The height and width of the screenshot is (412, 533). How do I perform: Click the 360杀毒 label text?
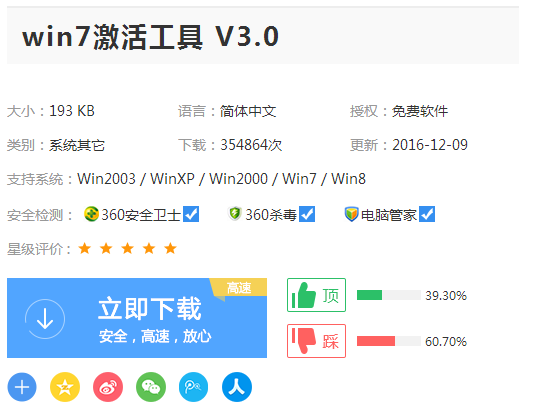coord(271,215)
